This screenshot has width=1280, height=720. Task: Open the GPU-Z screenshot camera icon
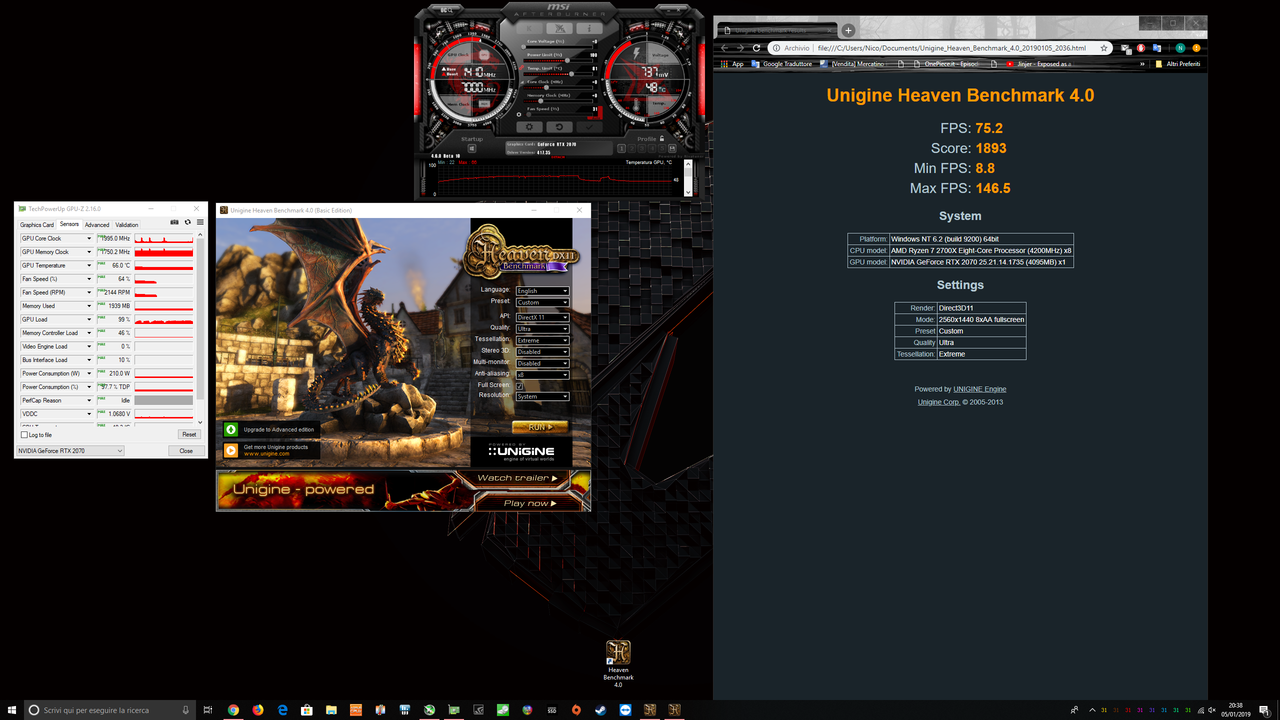tap(174, 222)
